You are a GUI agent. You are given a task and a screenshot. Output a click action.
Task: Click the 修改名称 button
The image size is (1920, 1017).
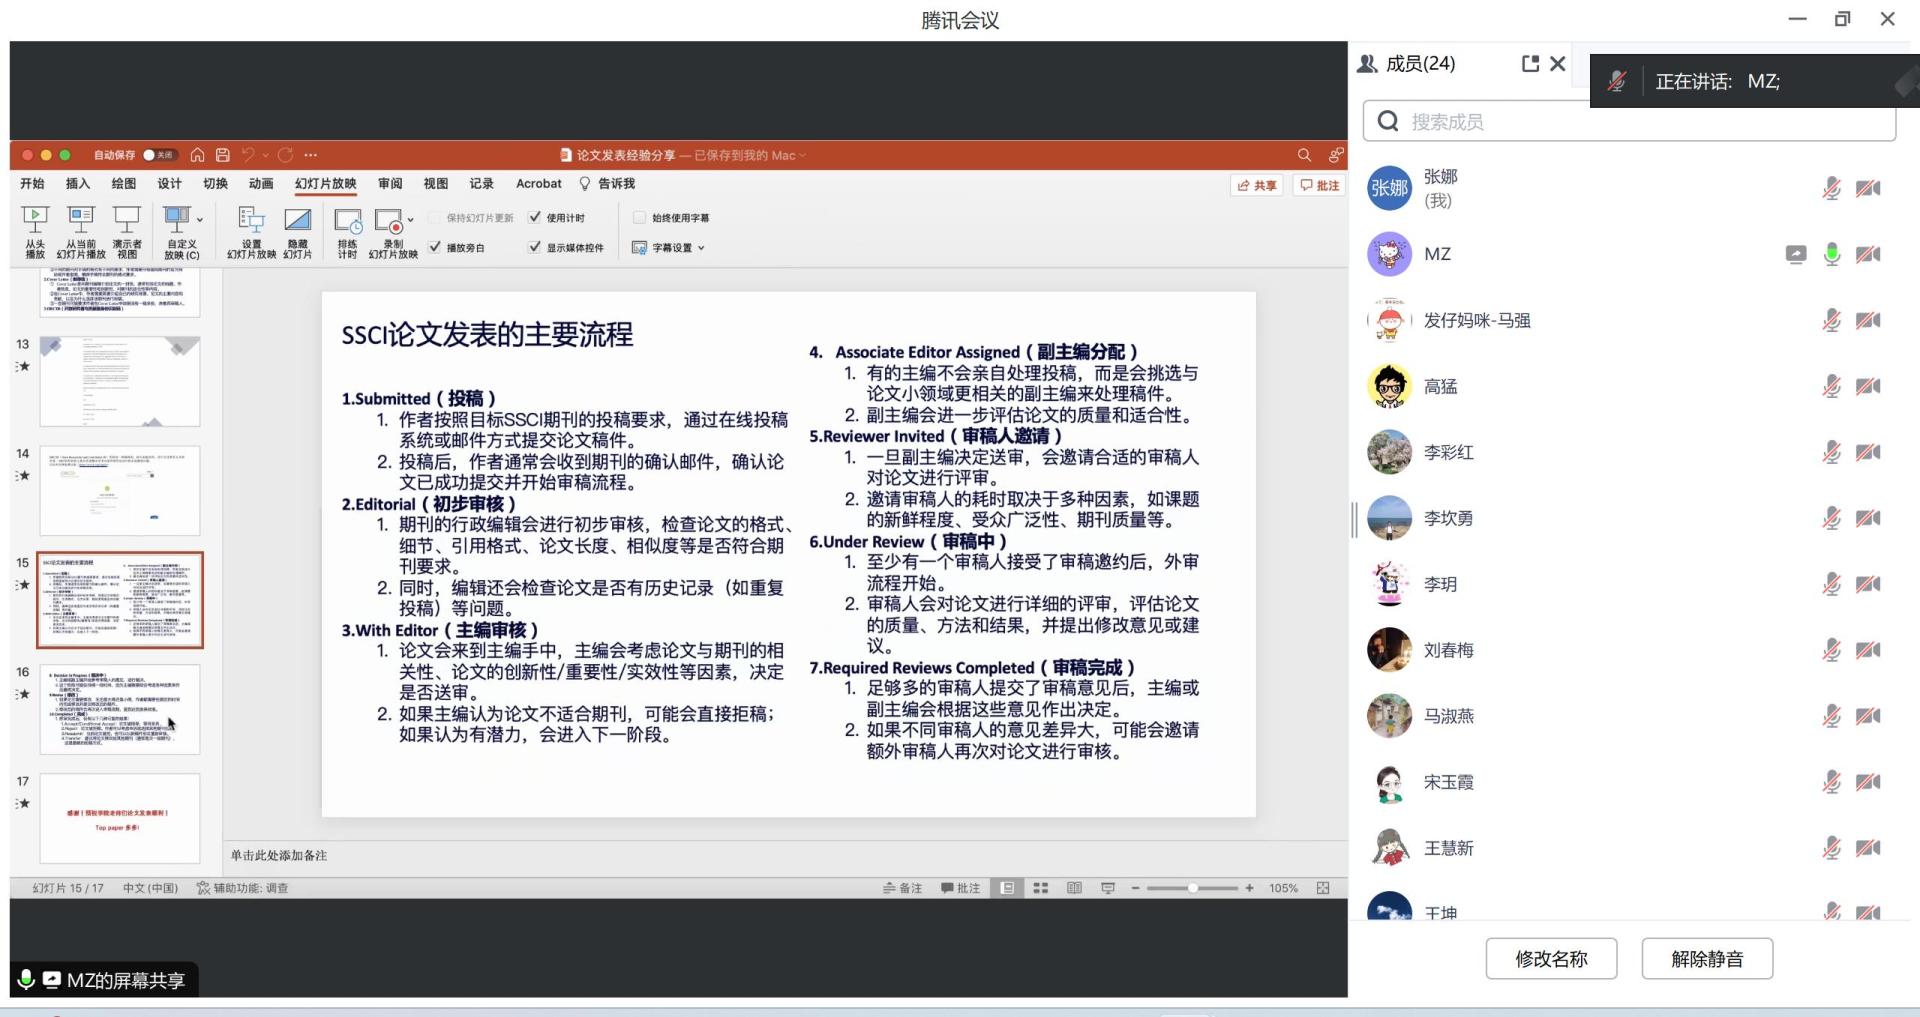[x=1550, y=959]
